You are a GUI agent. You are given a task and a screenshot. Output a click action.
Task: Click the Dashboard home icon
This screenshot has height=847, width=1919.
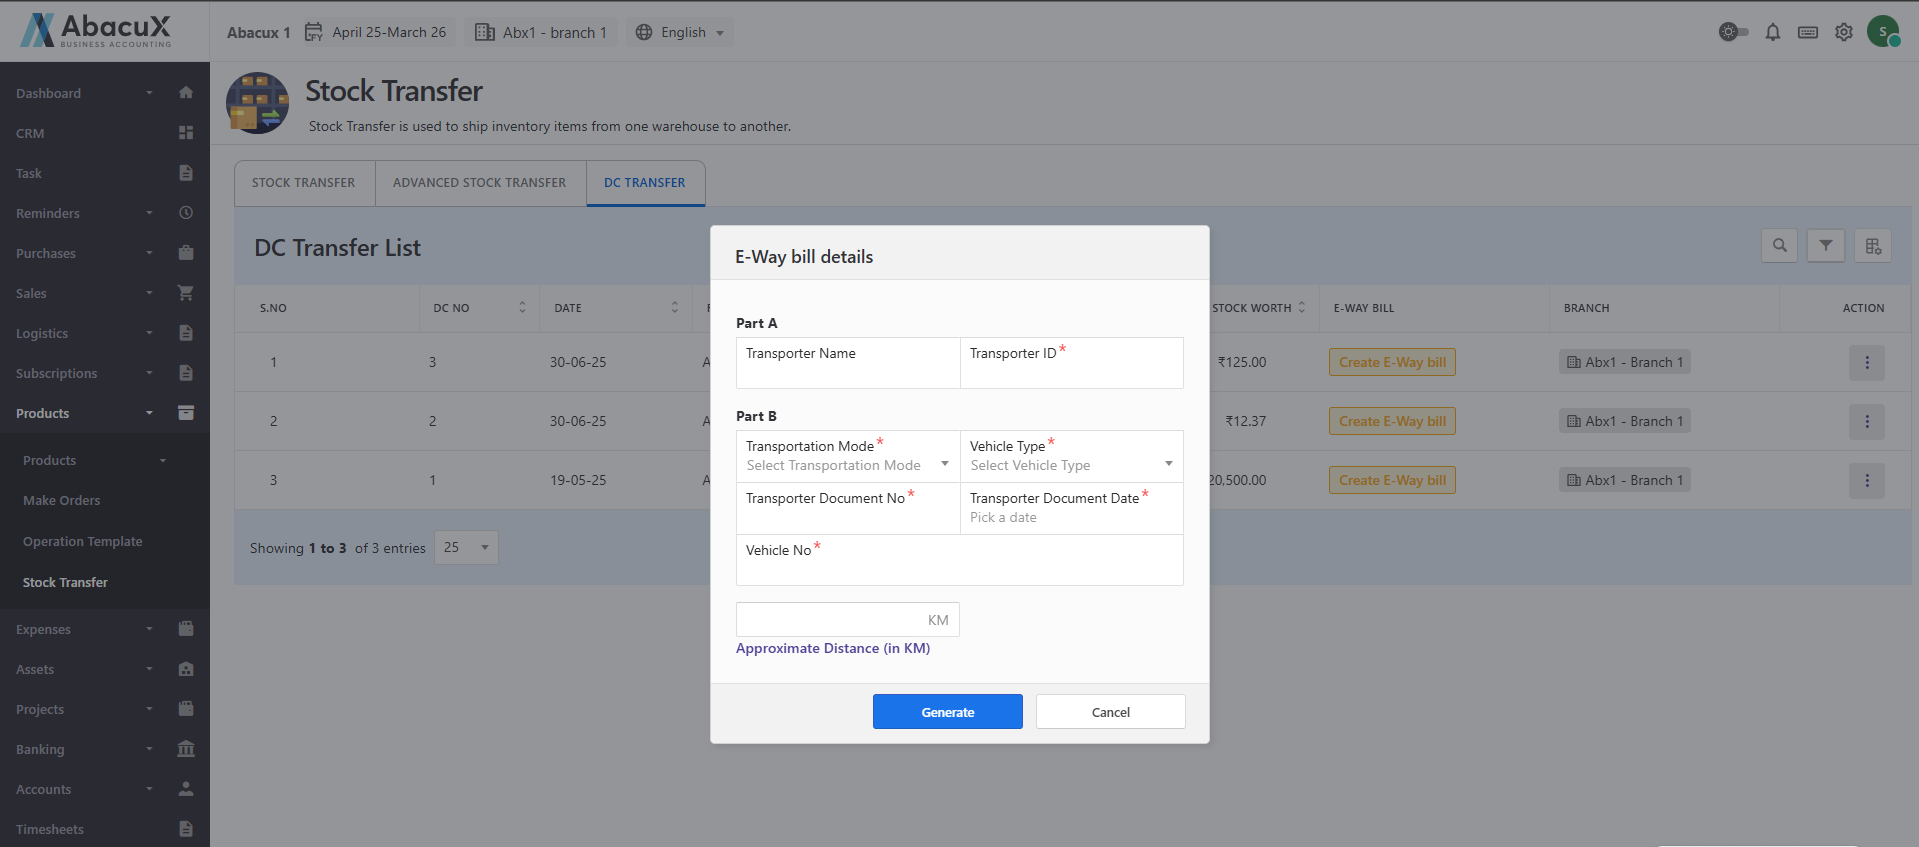[186, 93]
